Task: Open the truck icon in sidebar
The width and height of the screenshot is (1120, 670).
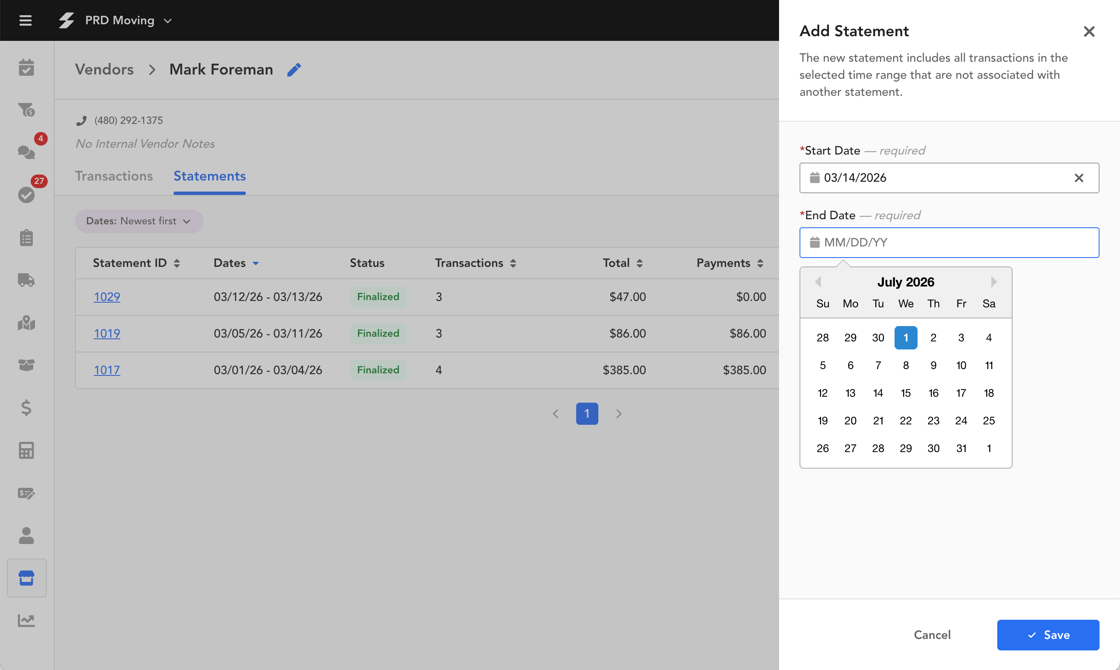Action: pos(26,280)
